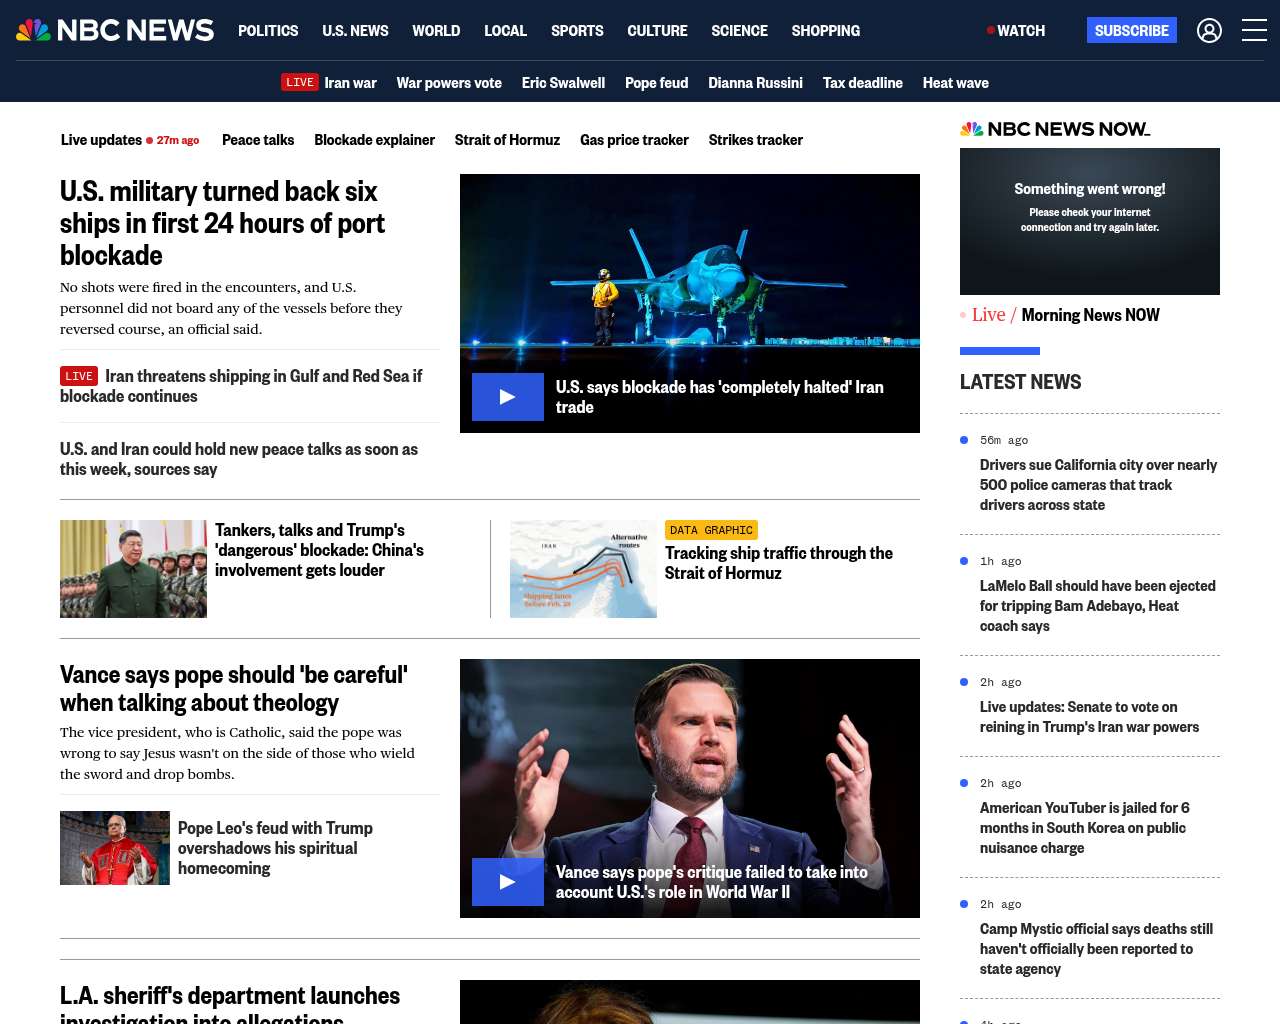Open Senate war powers live updates
The width and height of the screenshot is (1280, 1024).
[x=1089, y=717]
